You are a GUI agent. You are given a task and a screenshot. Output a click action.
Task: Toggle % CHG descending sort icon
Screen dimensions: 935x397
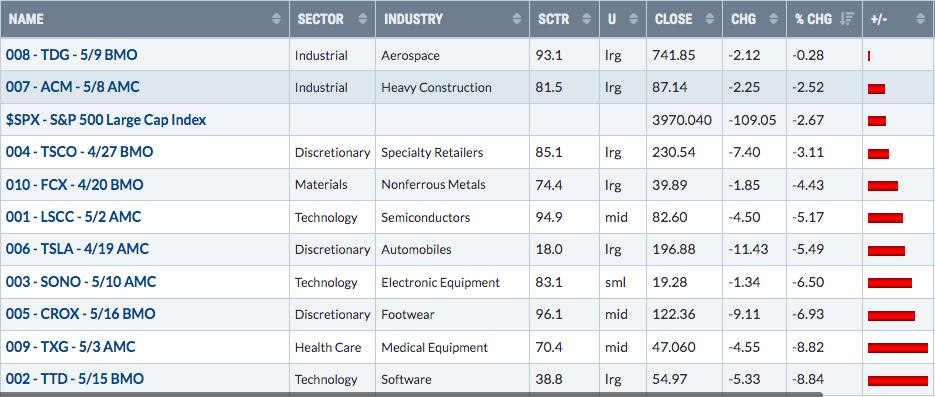tap(846, 19)
